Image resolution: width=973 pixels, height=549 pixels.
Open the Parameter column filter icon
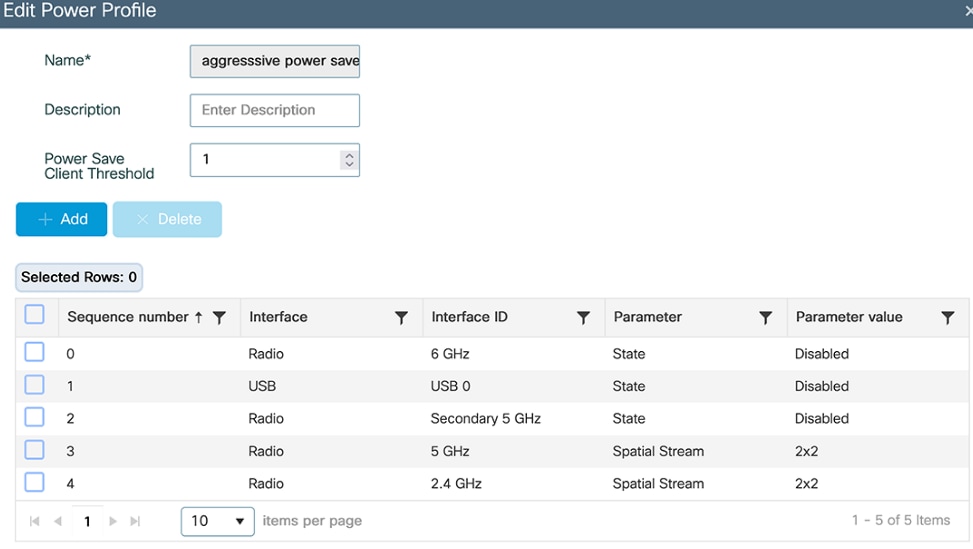[766, 318]
